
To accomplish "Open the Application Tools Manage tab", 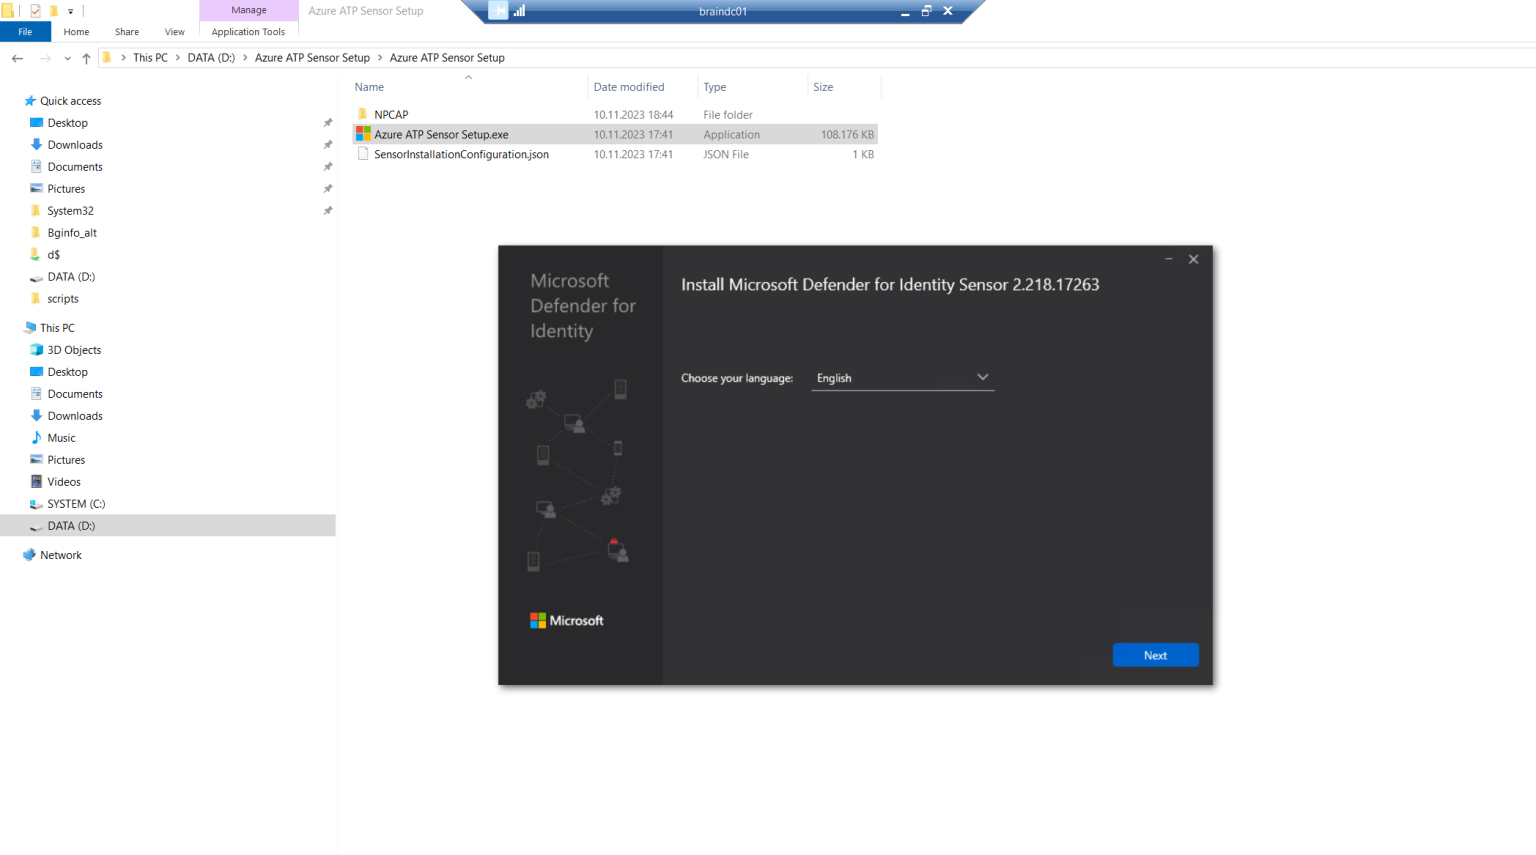I will pos(248,10).
